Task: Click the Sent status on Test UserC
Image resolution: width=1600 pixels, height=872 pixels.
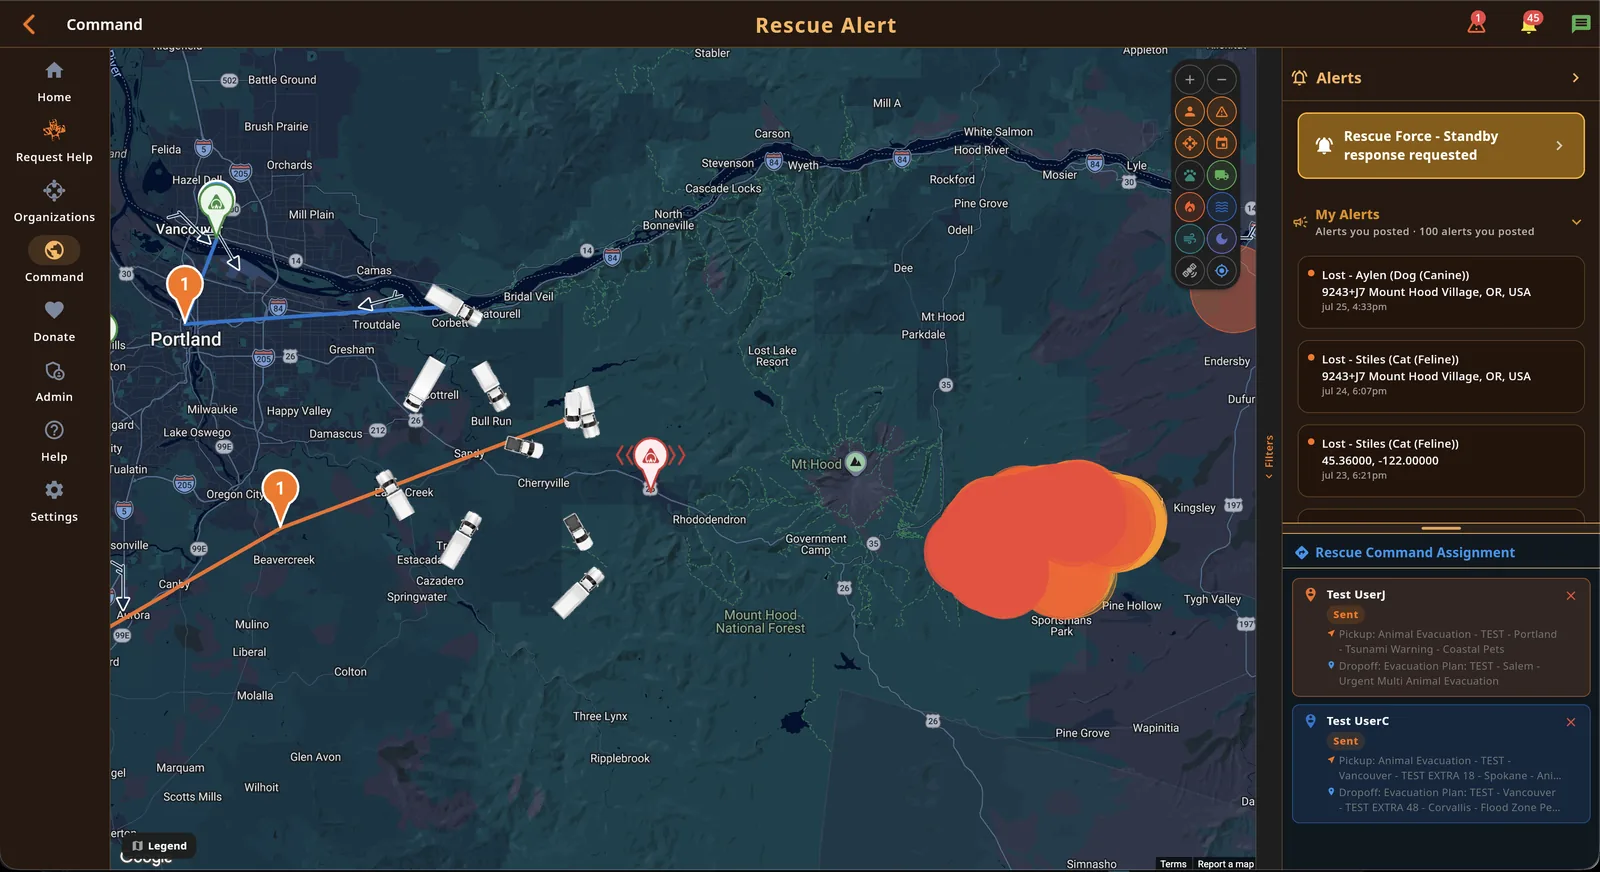Action: coord(1345,741)
